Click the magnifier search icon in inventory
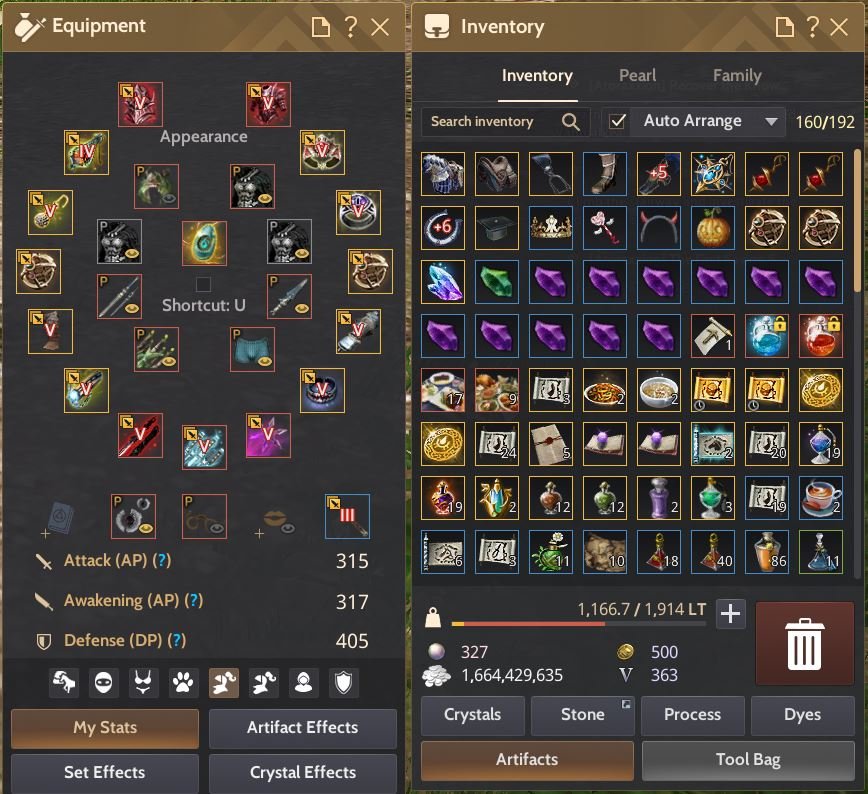This screenshot has height=794, width=868. [570, 122]
